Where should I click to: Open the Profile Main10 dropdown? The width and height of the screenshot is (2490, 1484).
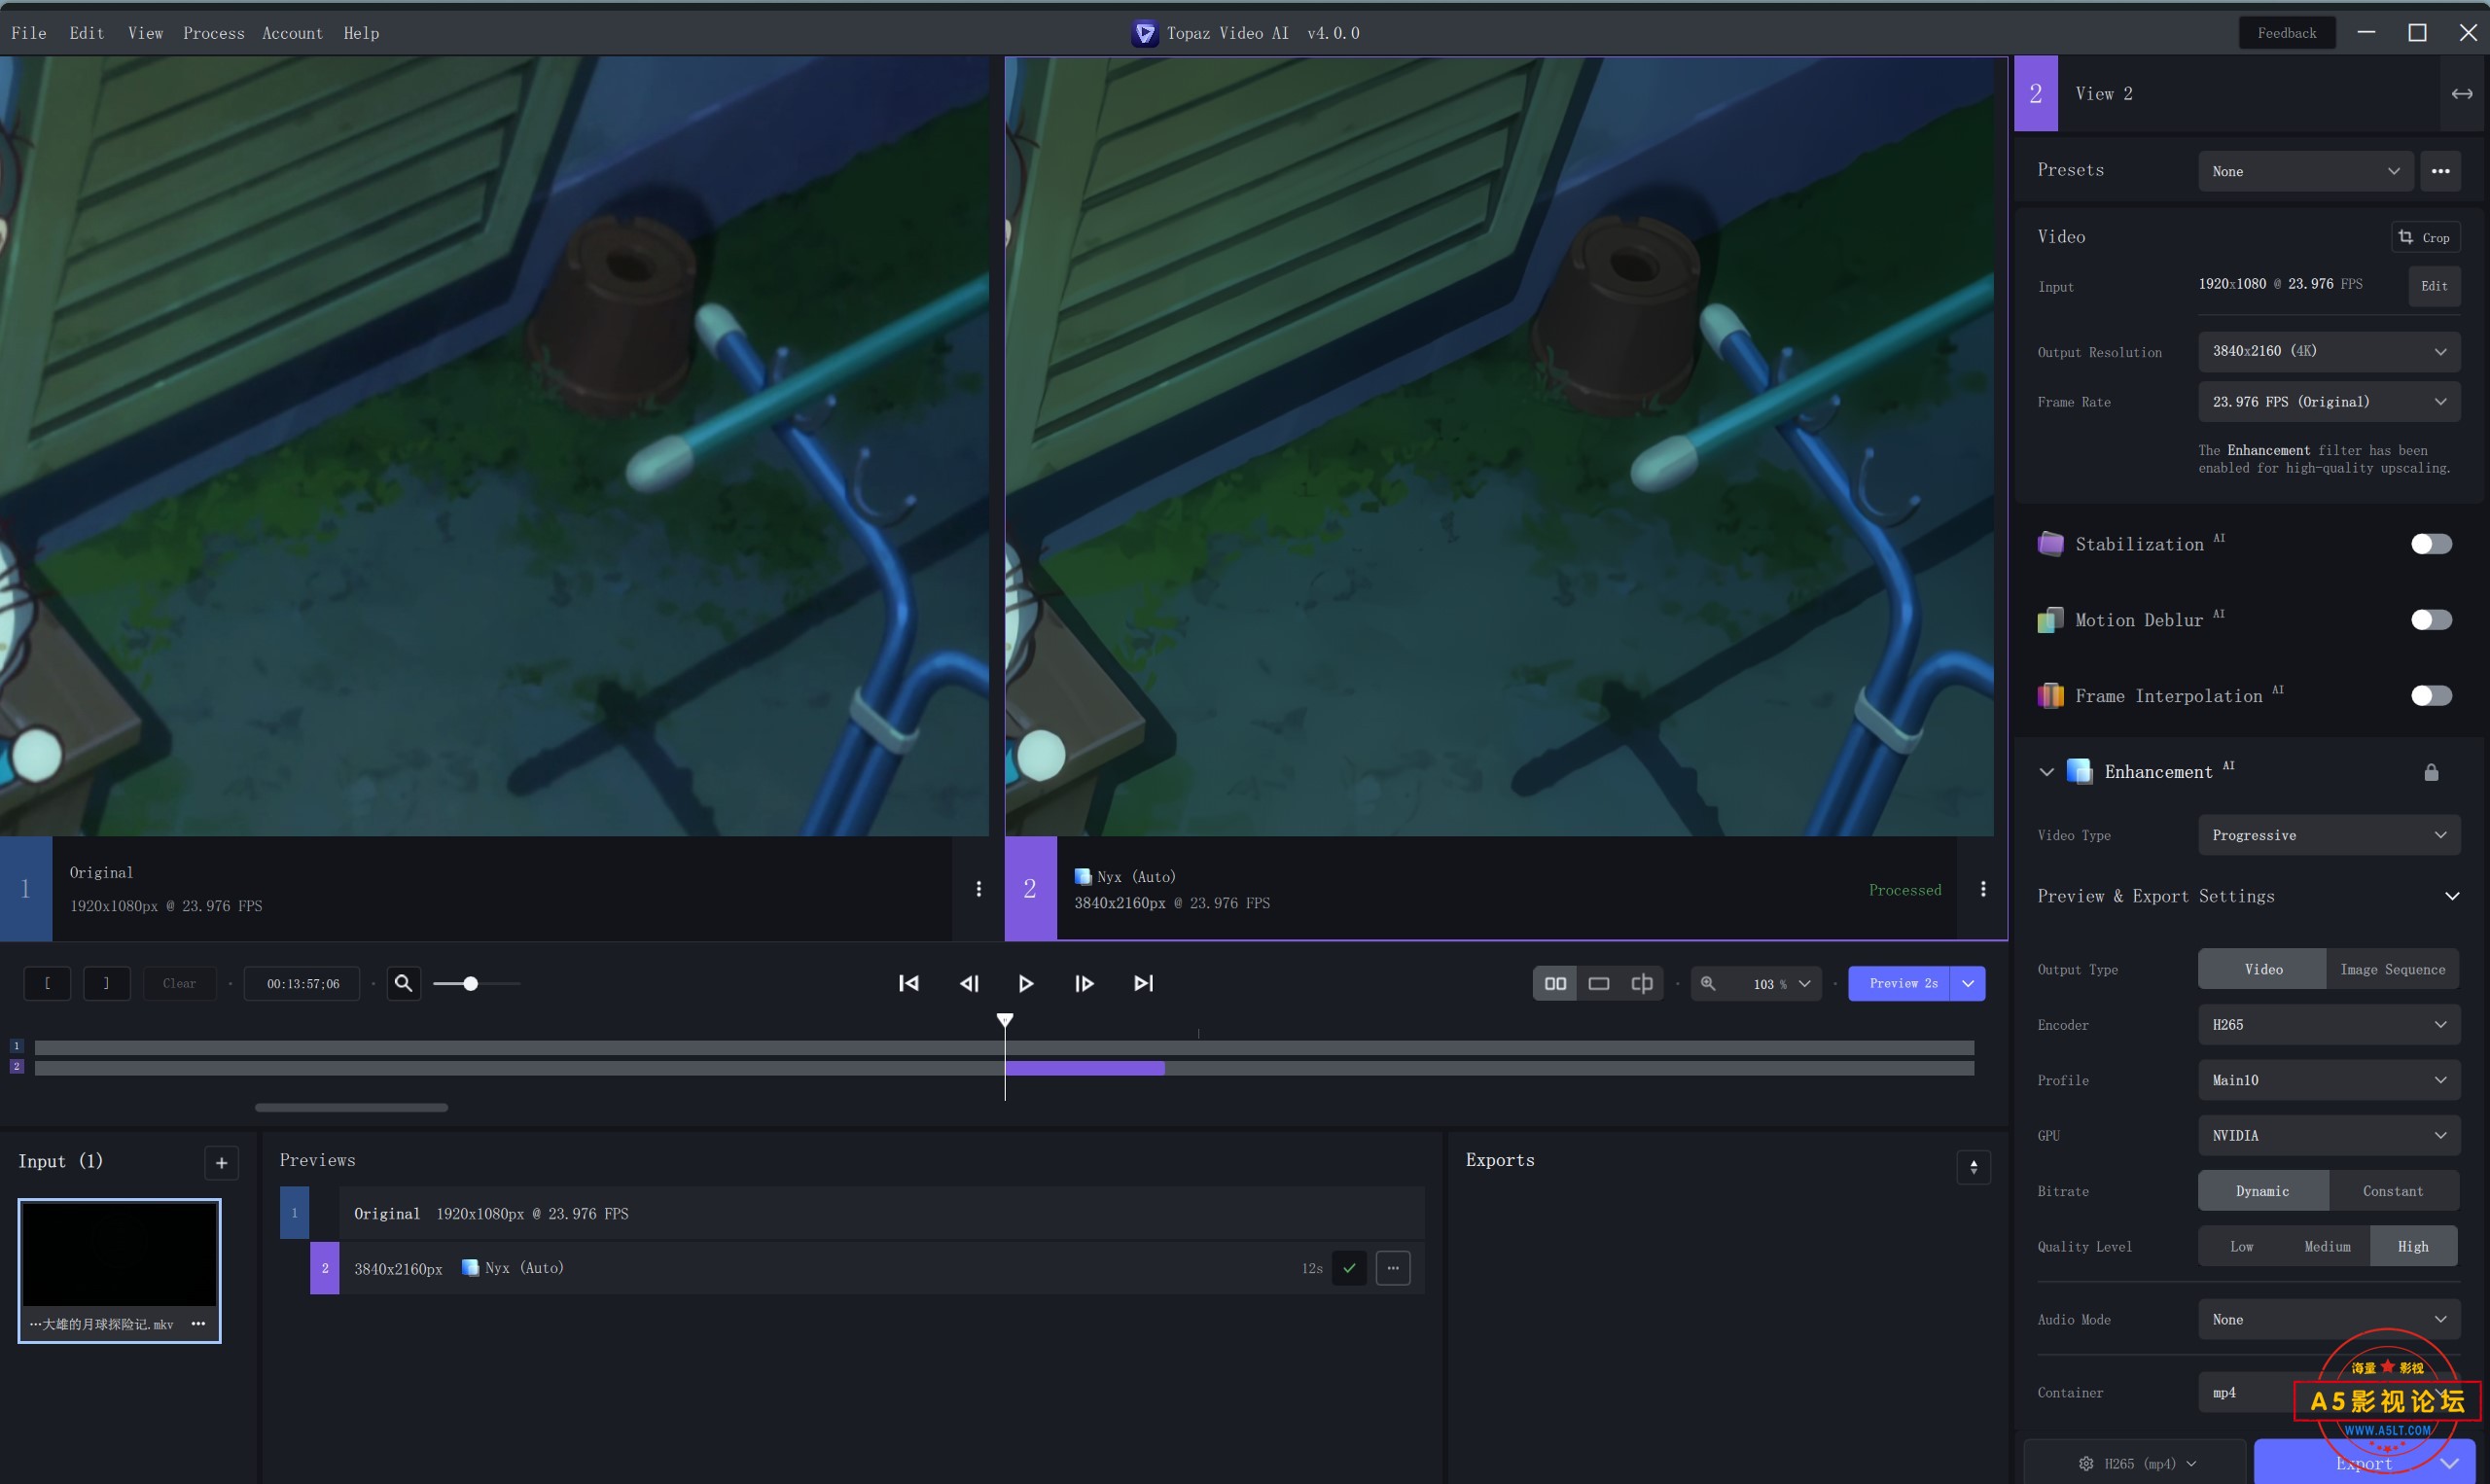pyautogui.click(x=2328, y=1080)
